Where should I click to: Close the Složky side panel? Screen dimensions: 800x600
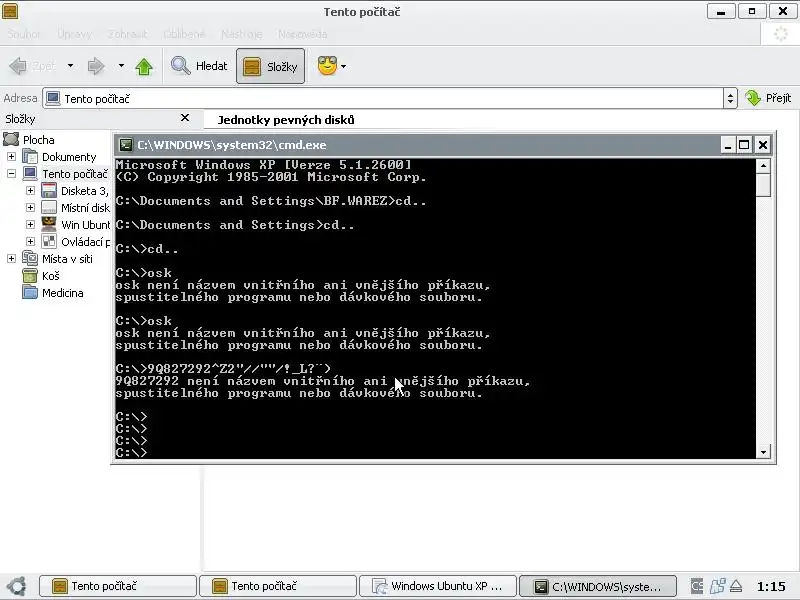[185, 118]
